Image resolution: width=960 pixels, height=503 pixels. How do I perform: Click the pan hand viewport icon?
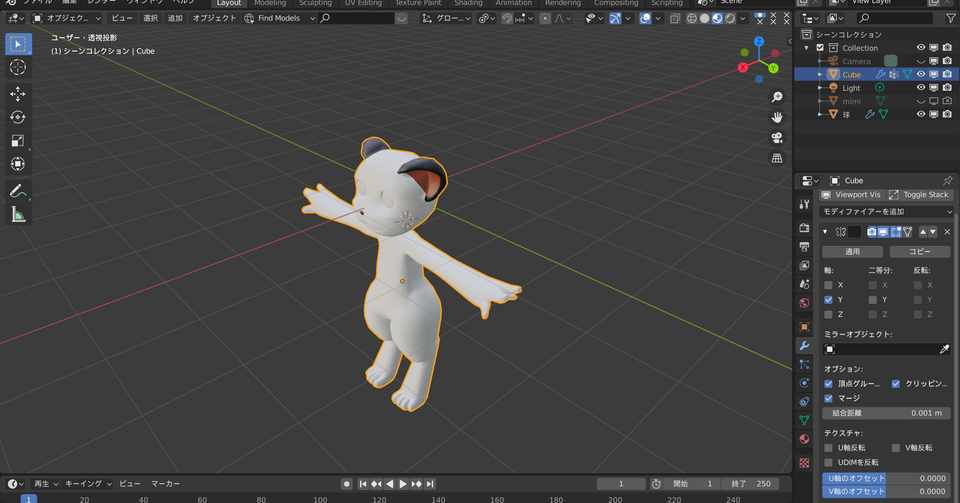tap(777, 117)
